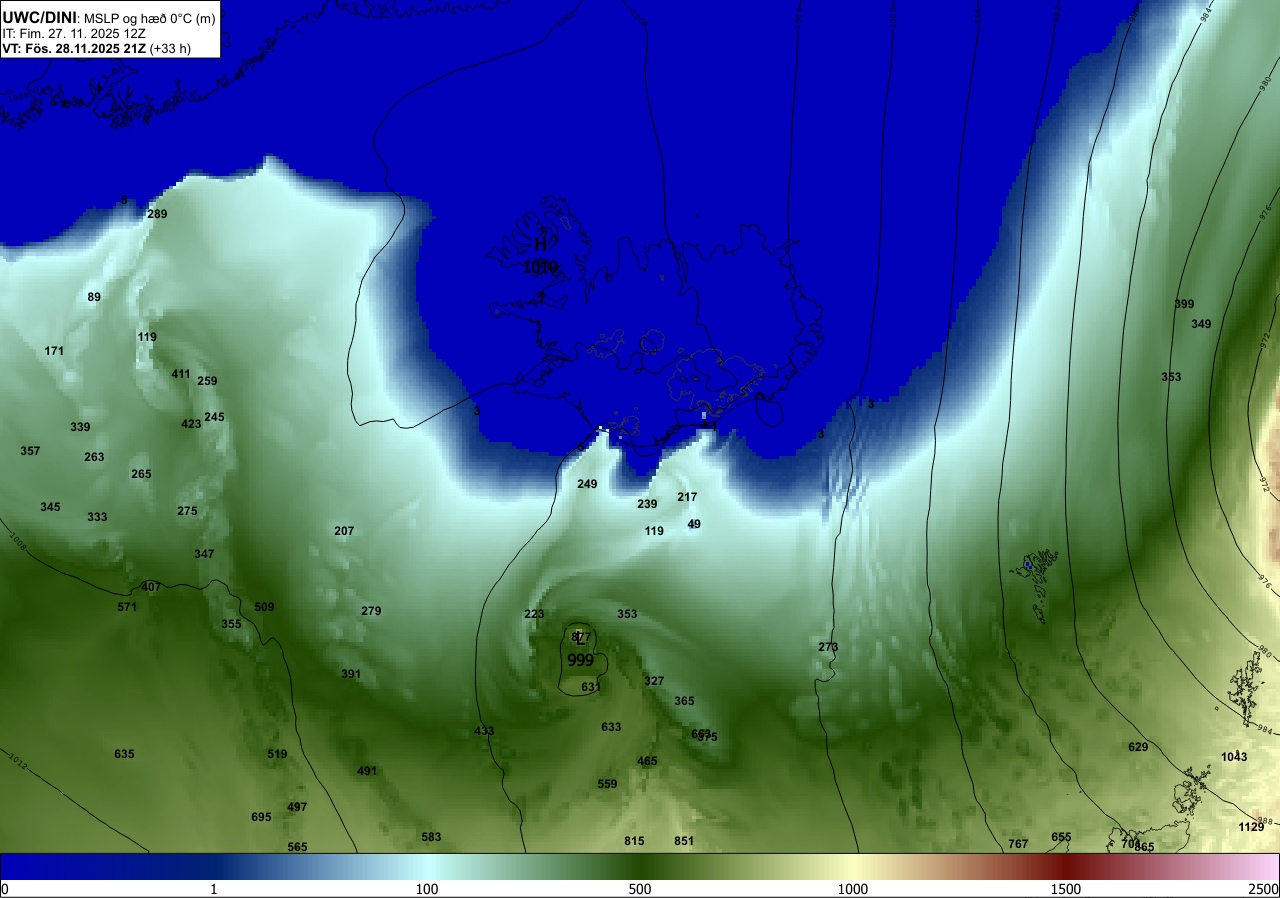1280x898 pixels.
Task: Click the height value 411
Action: (180, 374)
